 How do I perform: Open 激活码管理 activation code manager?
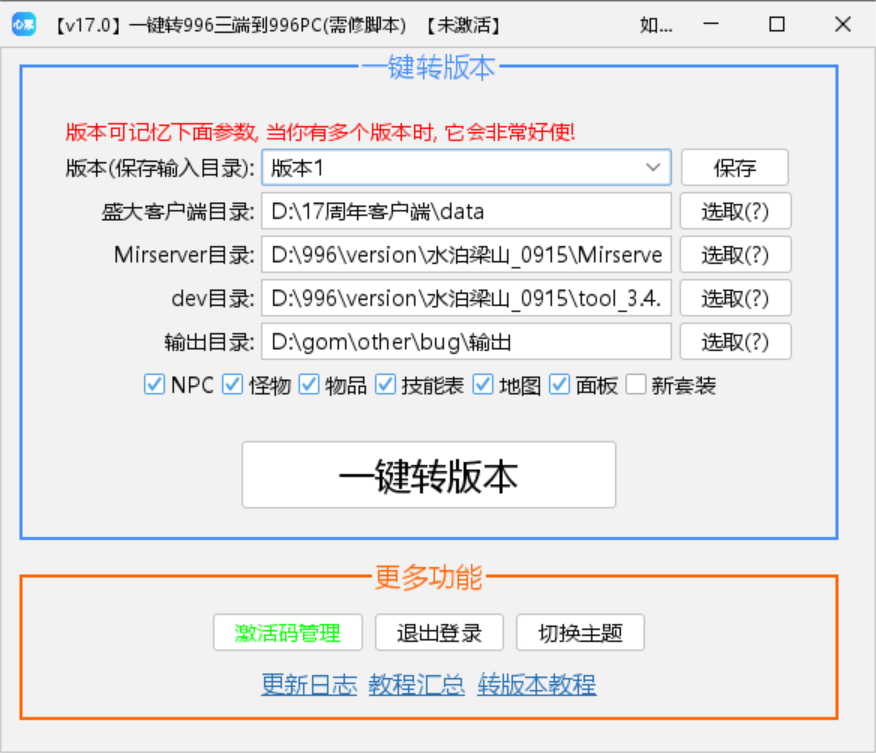coord(287,632)
